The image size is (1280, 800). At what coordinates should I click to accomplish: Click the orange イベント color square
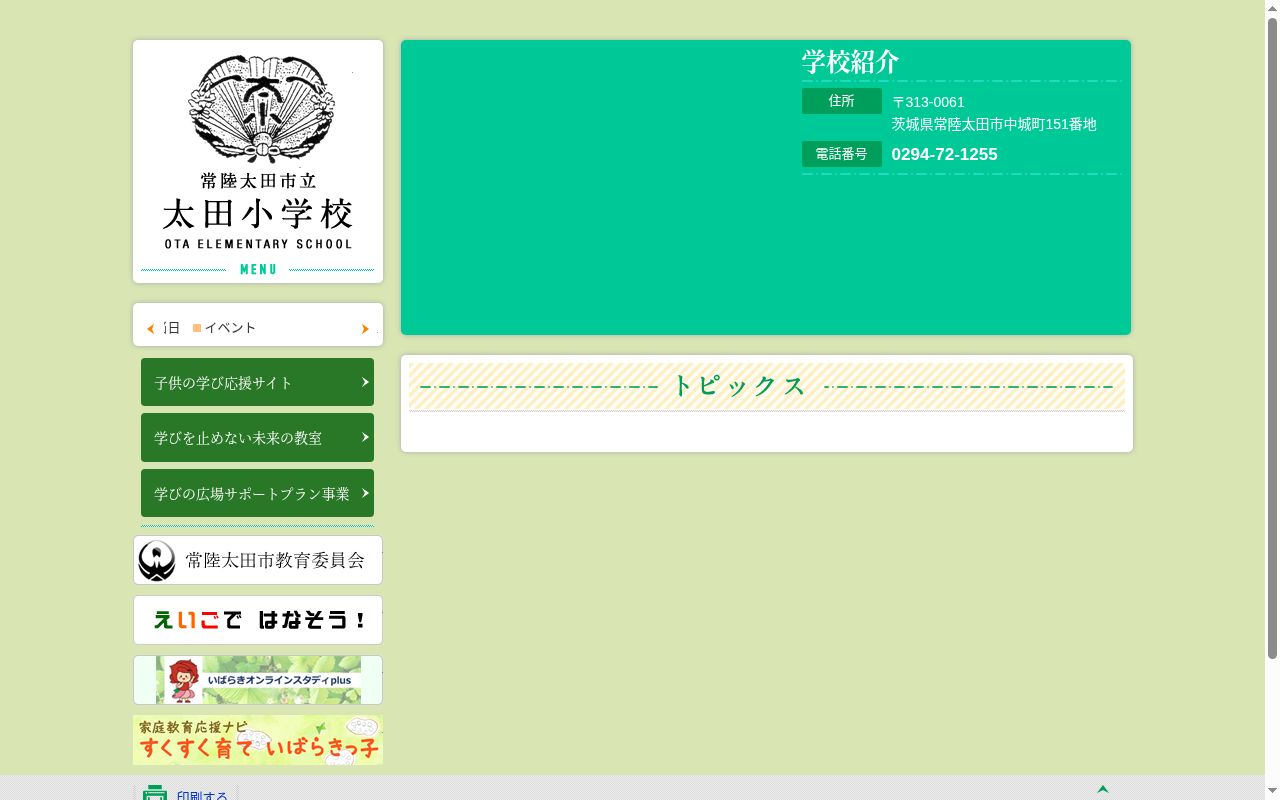[x=197, y=328]
